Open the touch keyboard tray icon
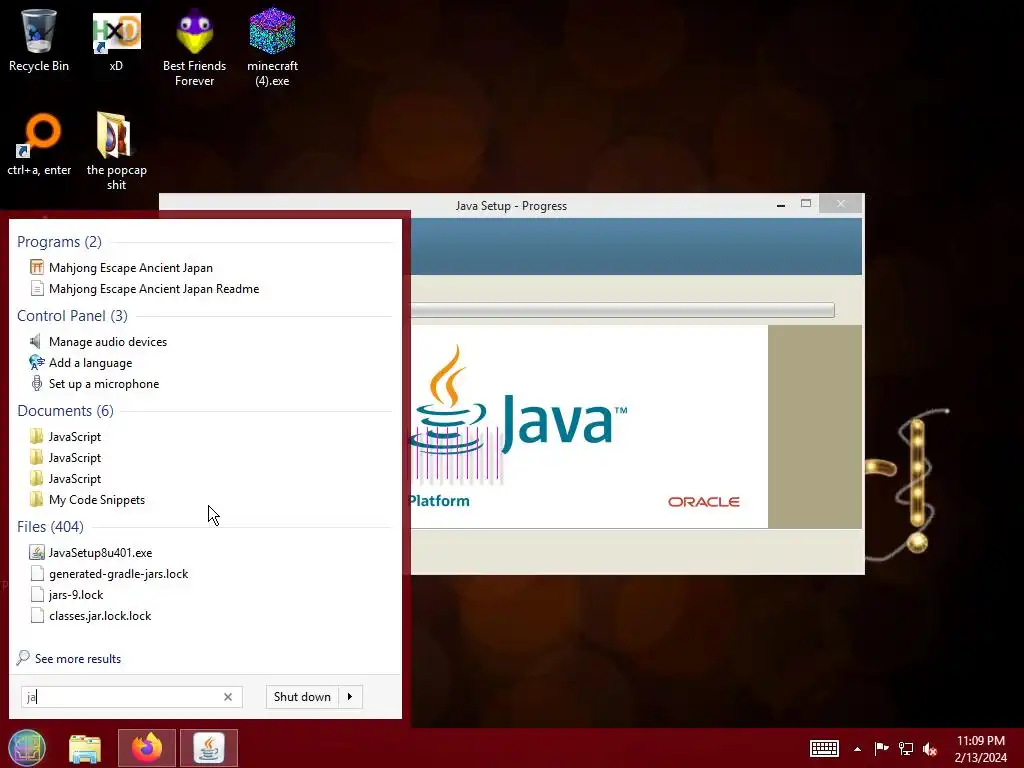This screenshot has height=768, width=1024. click(x=824, y=748)
